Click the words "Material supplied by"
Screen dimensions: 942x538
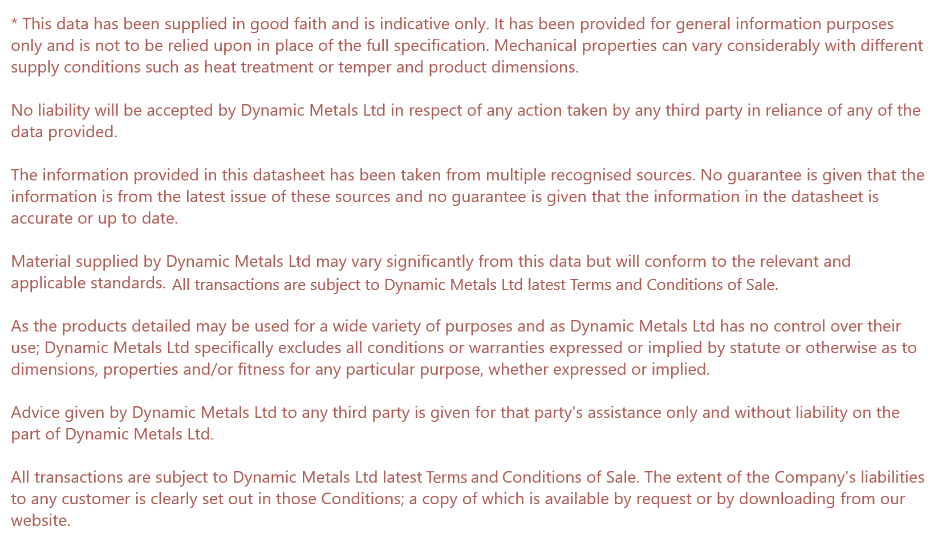(x=86, y=262)
